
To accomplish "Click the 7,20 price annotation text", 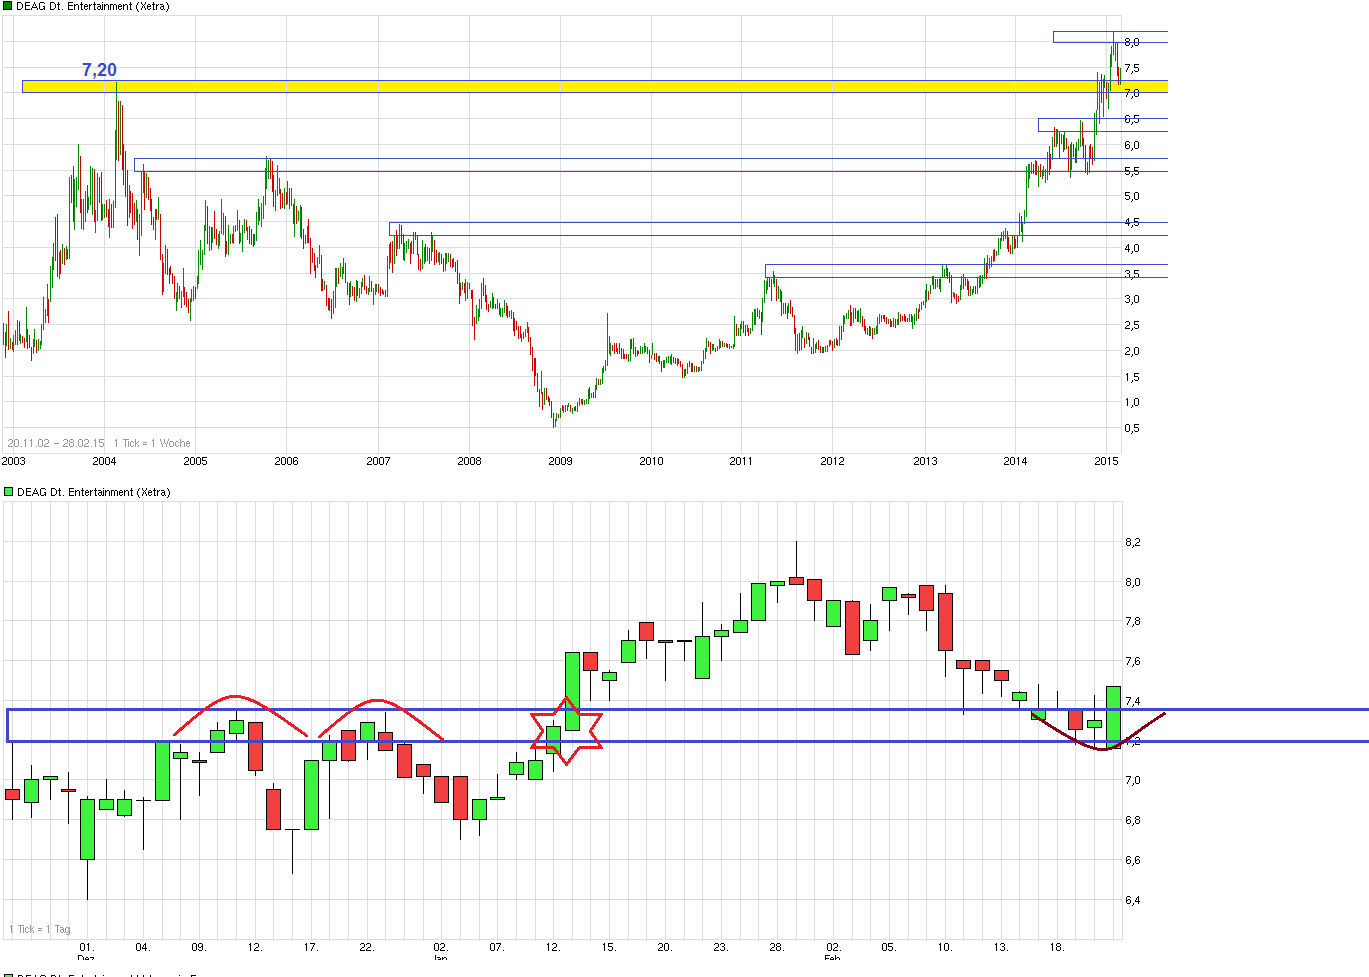I will point(97,70).
